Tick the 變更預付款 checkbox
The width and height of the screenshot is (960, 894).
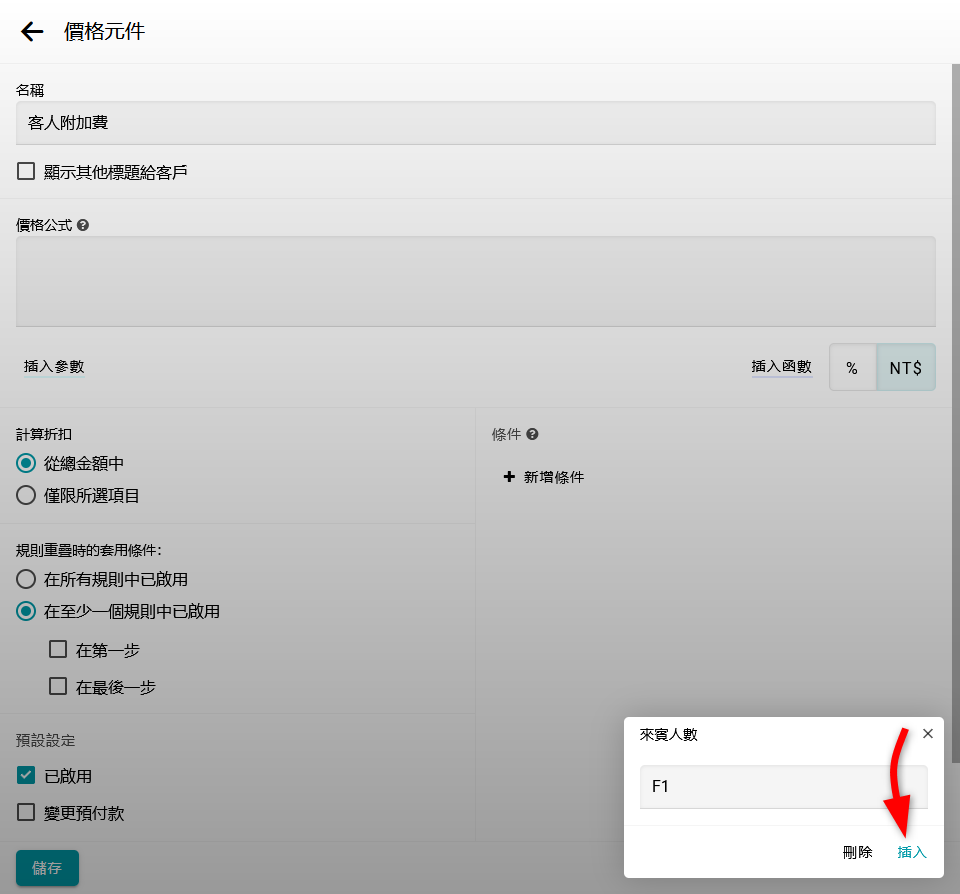[x=26, y=813]
